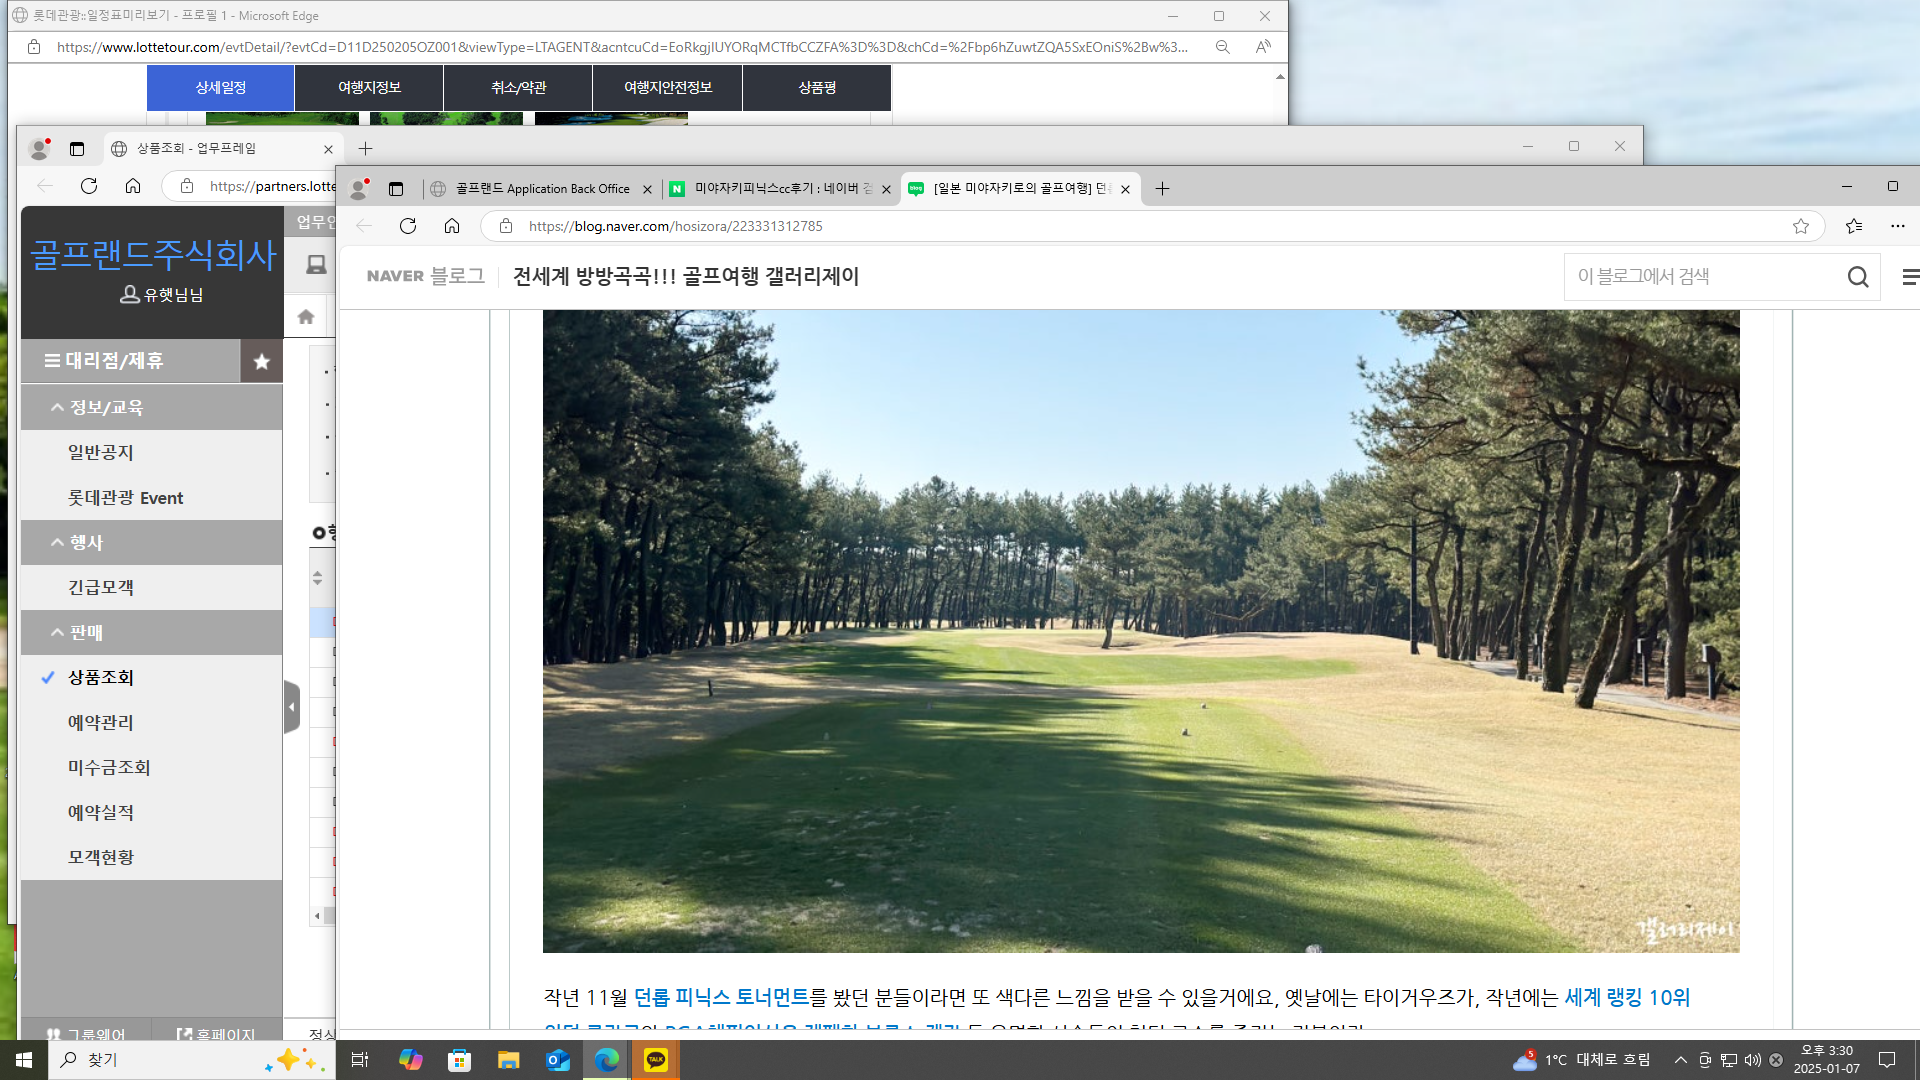Select 상세일정 tab in Lottetour window

click(221, 88)
